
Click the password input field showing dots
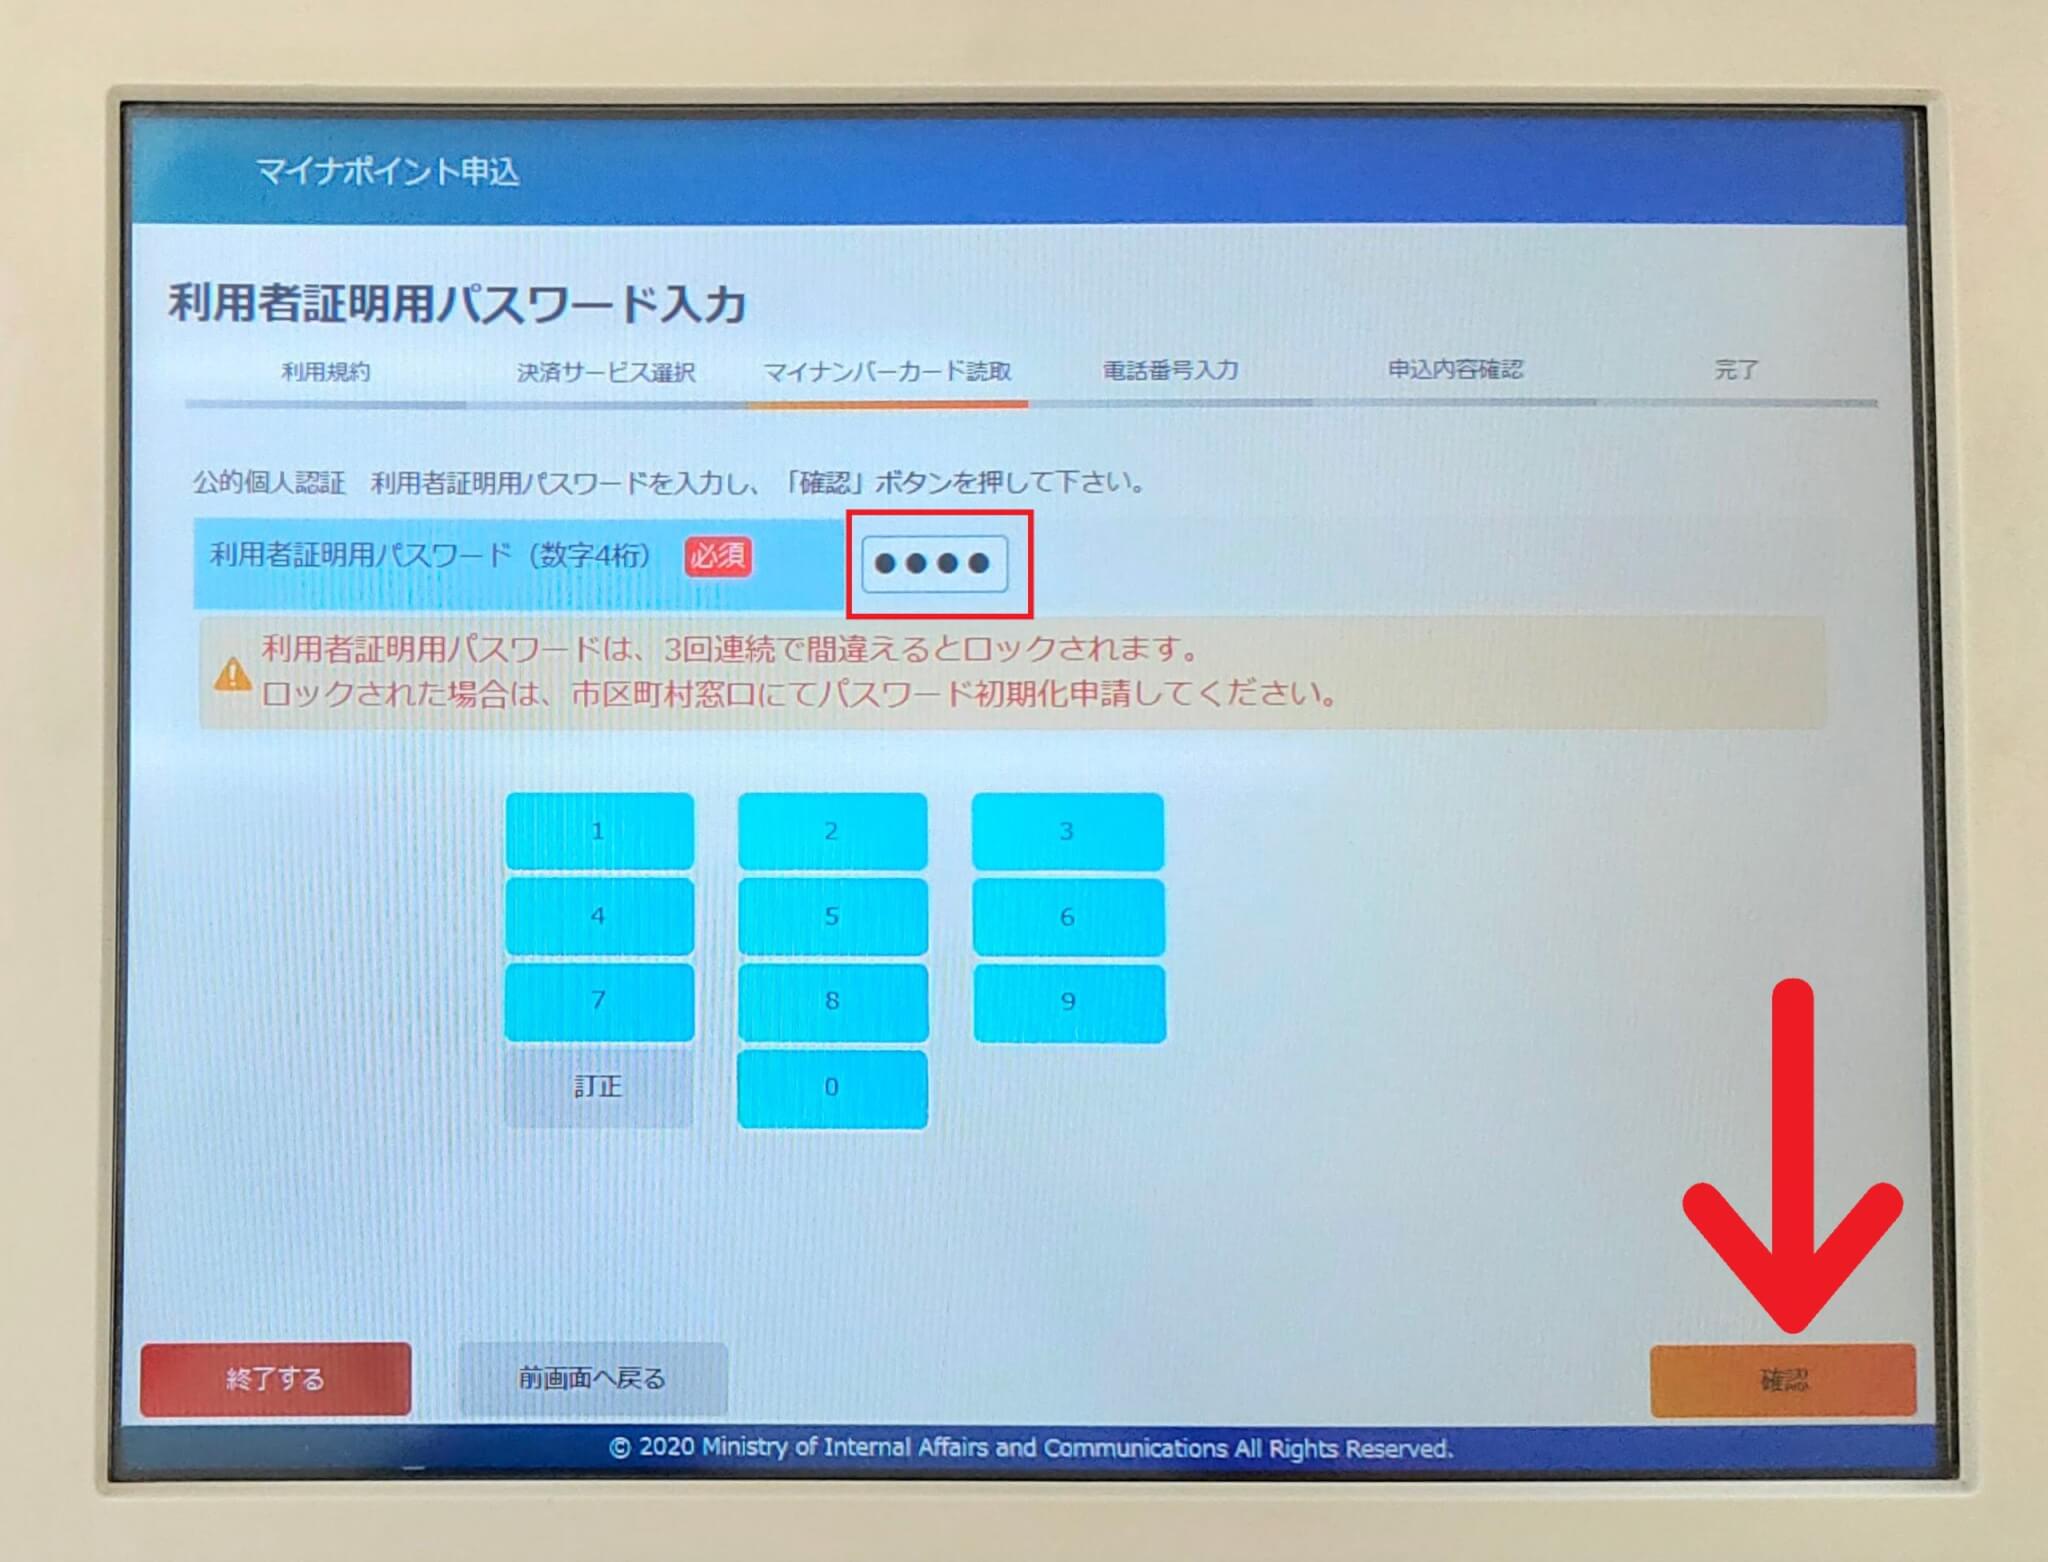pos(936,565)
